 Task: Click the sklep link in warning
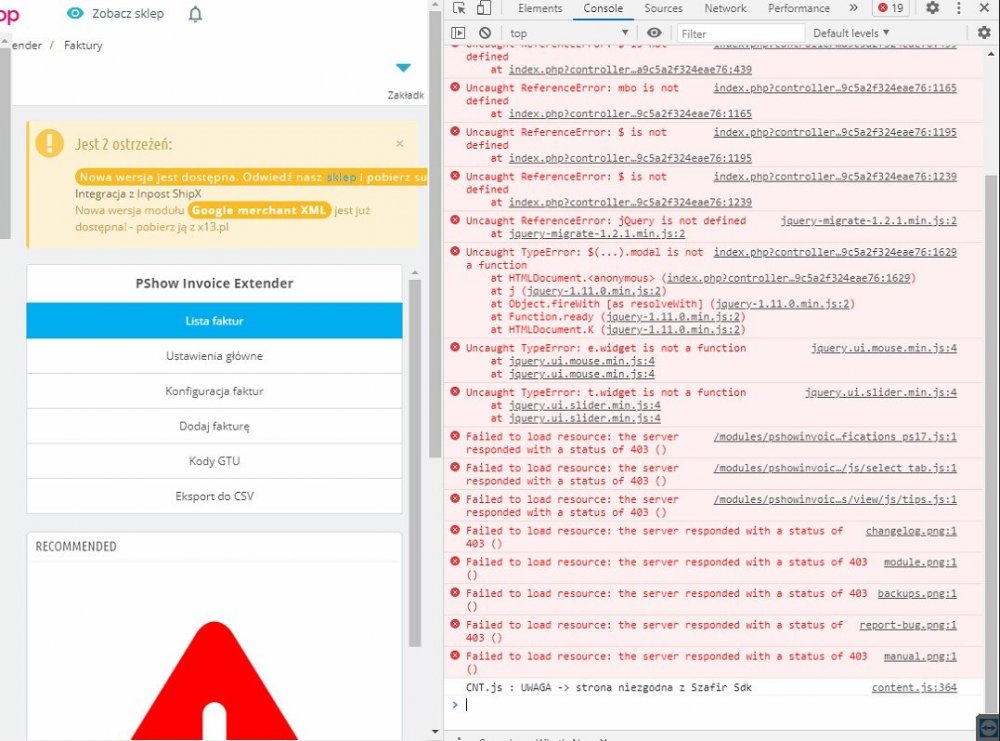pyautogui.click(x=341, y=177)
